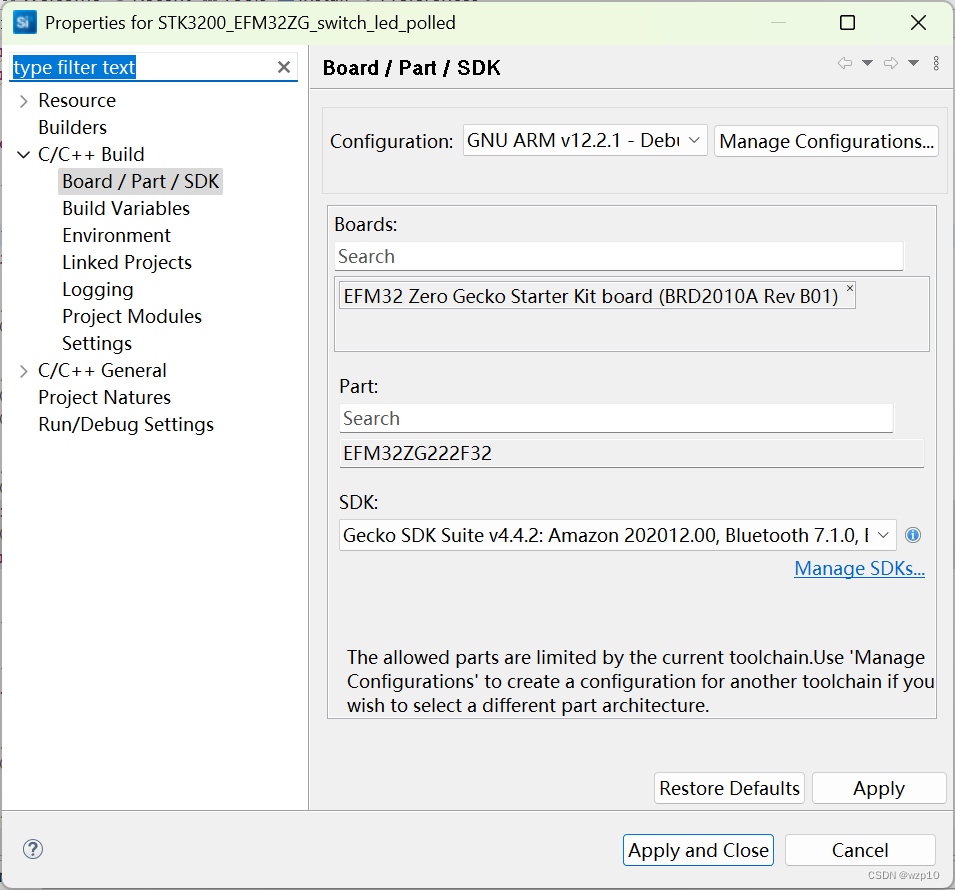This screenshot has height=890, width=955.
Task: Click the Manage Configurations button
Action: [x=826, y=141]
